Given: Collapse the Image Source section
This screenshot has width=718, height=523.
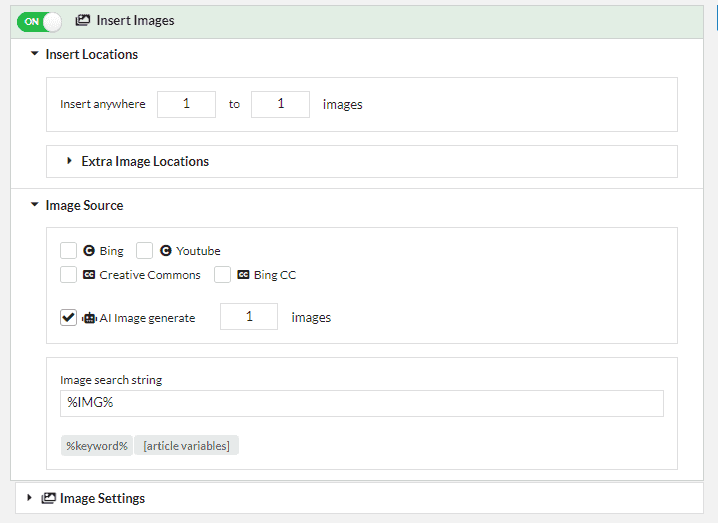Looking at the screenshot, I should click(34, 204).
